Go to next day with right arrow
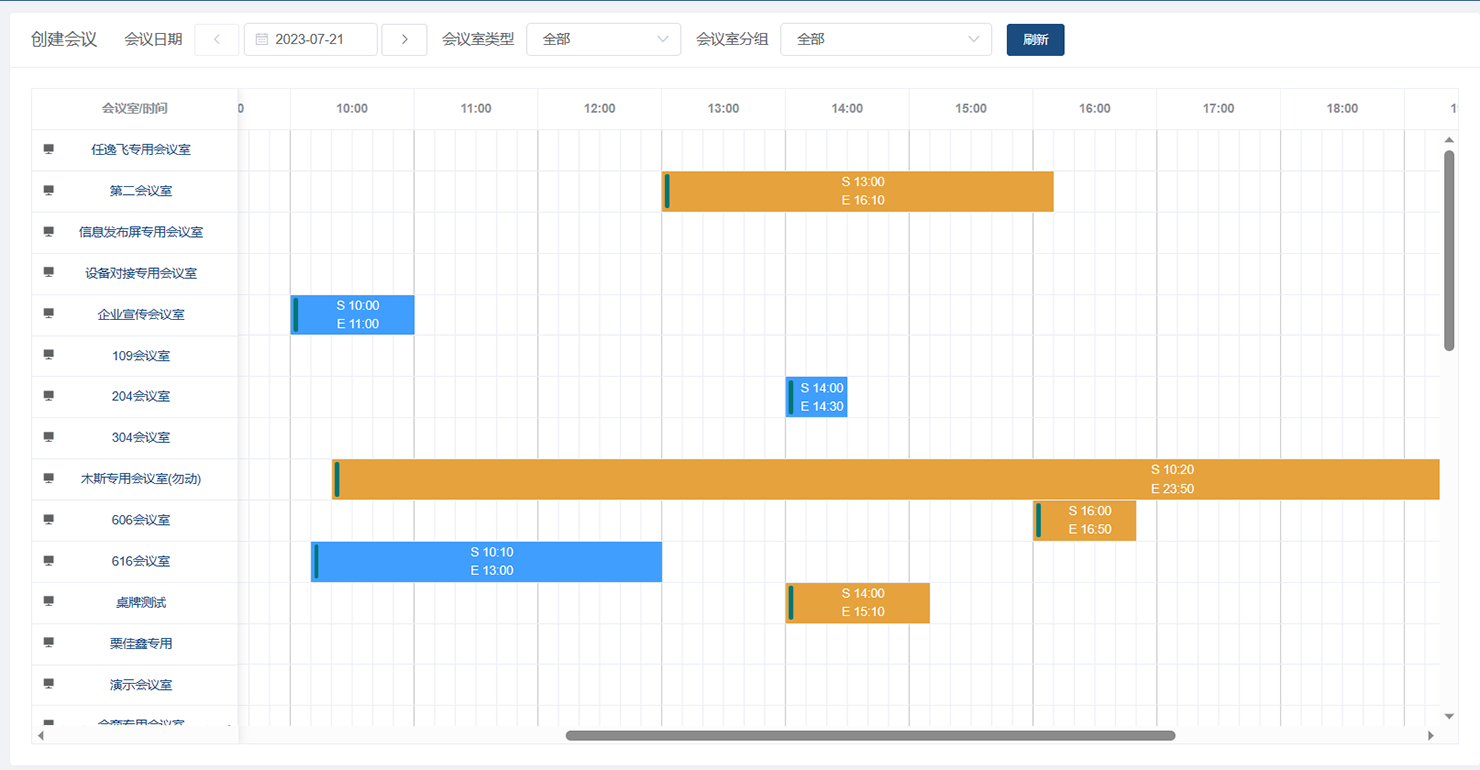This screenshot has width=1480, height=770. [404, 40]
